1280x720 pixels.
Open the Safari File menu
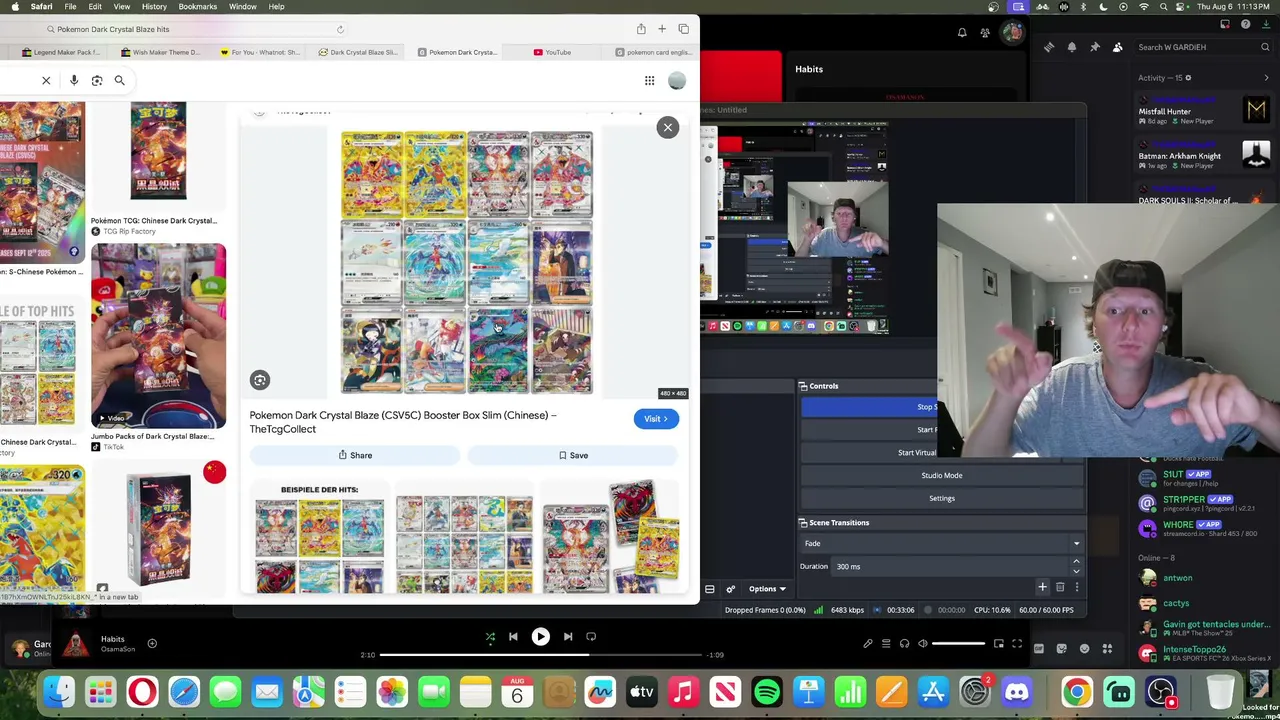70,7
